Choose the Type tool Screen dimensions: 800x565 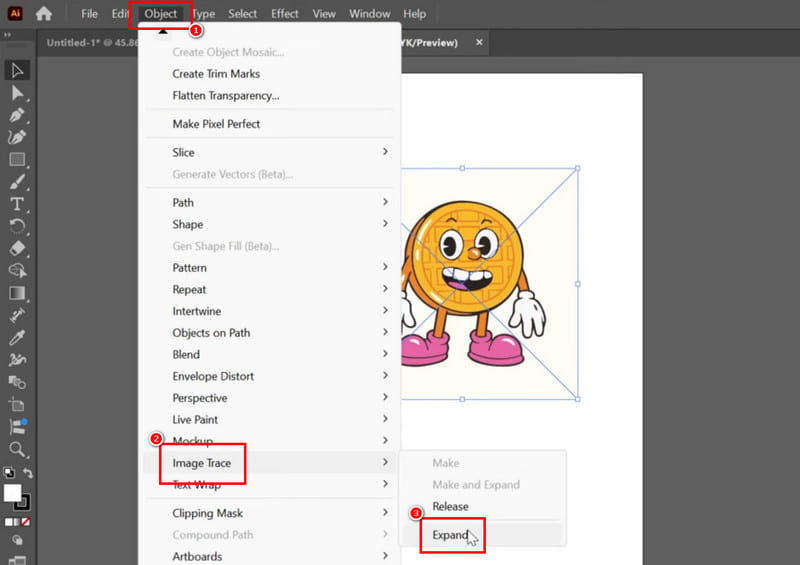[17, 203]
